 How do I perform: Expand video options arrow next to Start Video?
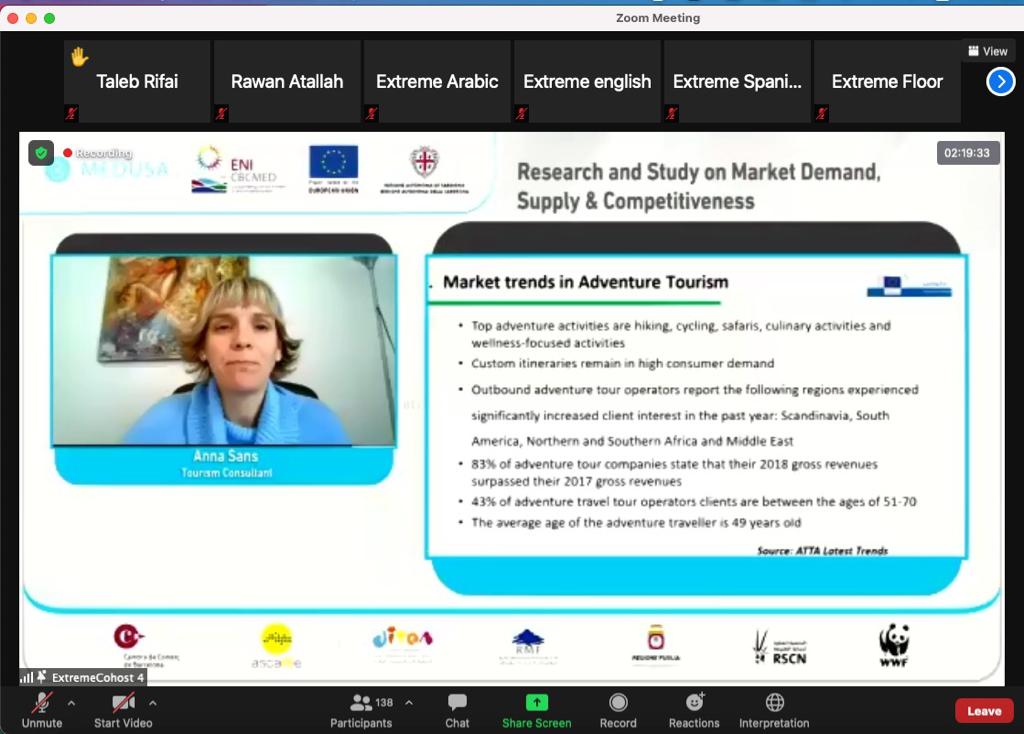pos(152,703)
